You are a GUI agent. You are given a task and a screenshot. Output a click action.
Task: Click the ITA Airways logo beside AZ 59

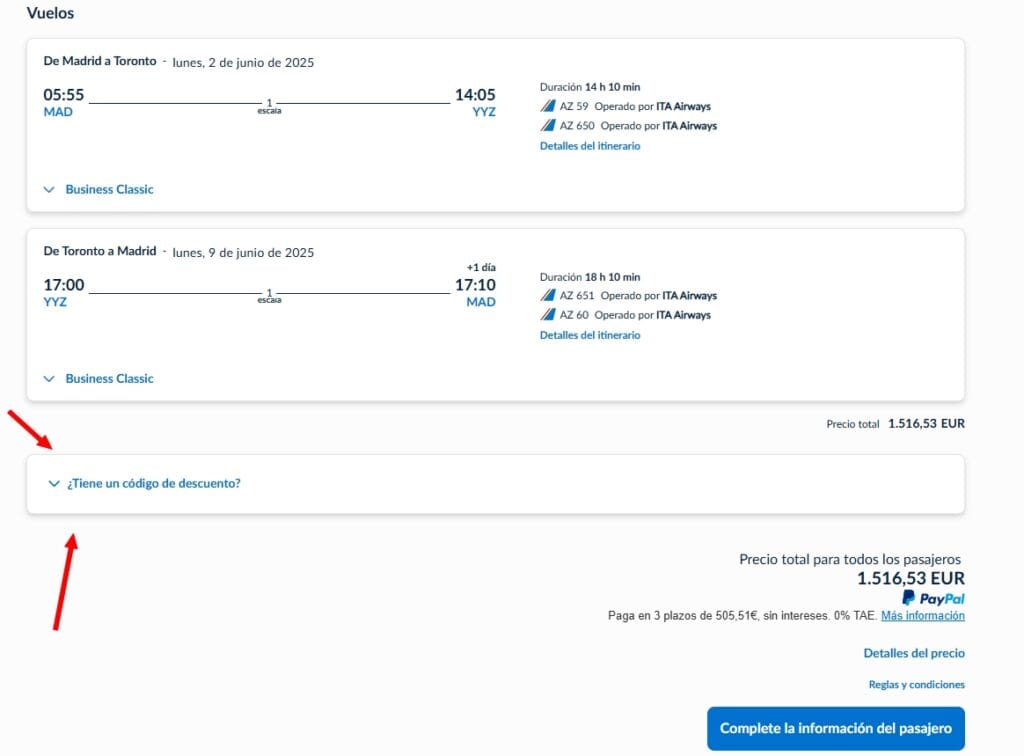(x=547, y=106)
